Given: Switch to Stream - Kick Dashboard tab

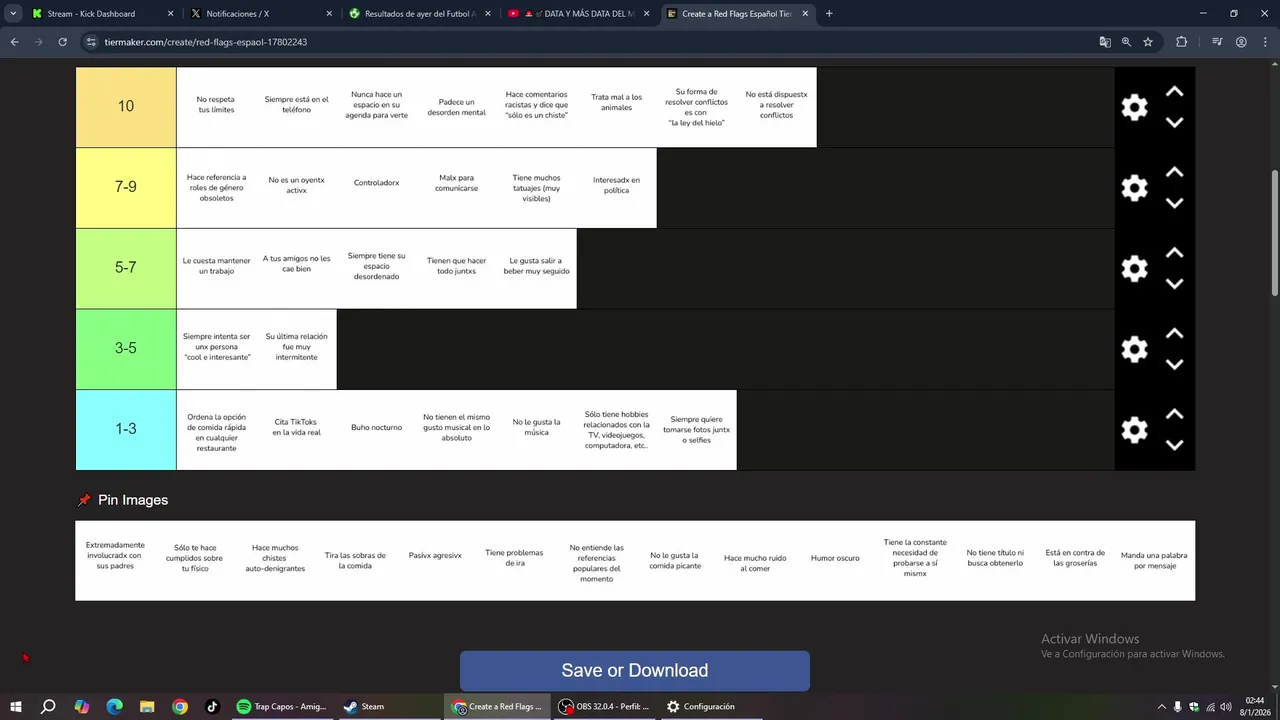Looking at the screenshot, I should tap(100, 14).
